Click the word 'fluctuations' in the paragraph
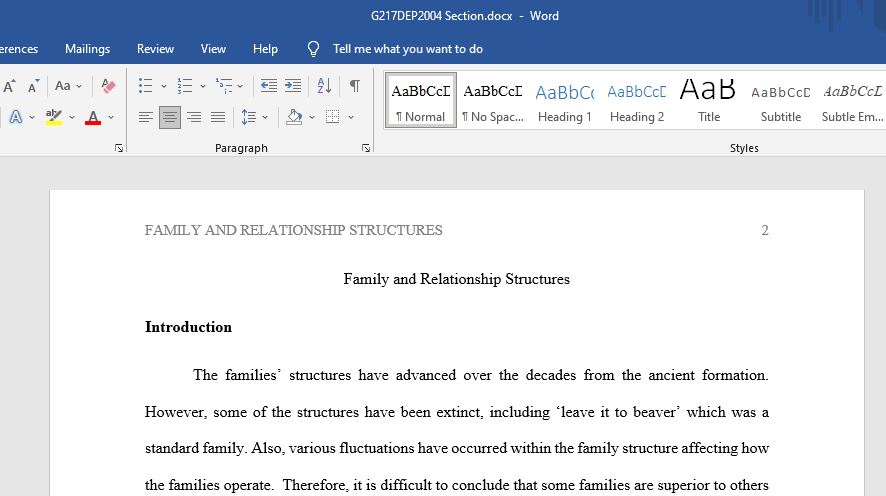The width and height of the screenshot is (886, 496). point(376,448)
